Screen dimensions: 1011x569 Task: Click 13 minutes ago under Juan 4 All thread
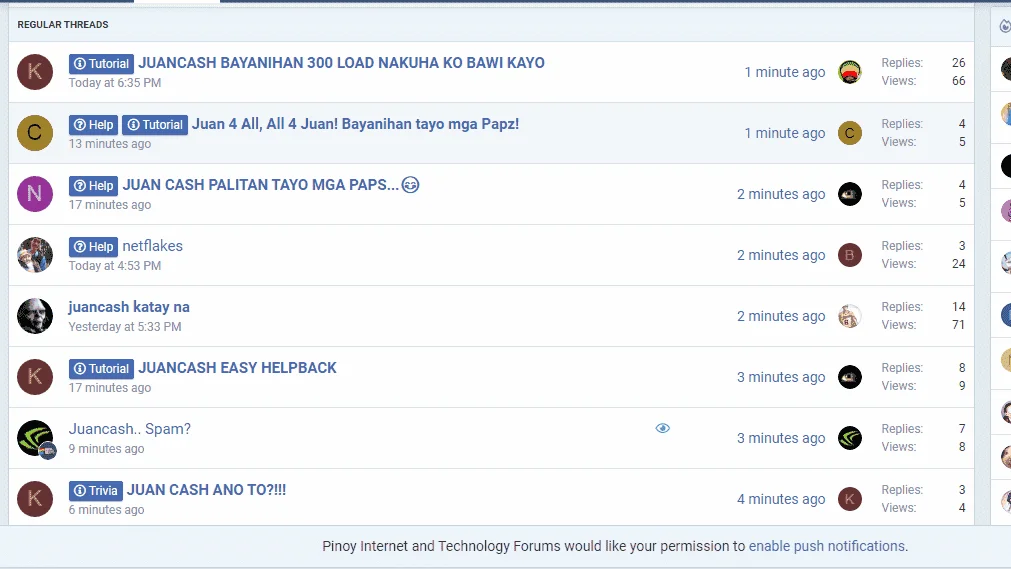point(110,144)
